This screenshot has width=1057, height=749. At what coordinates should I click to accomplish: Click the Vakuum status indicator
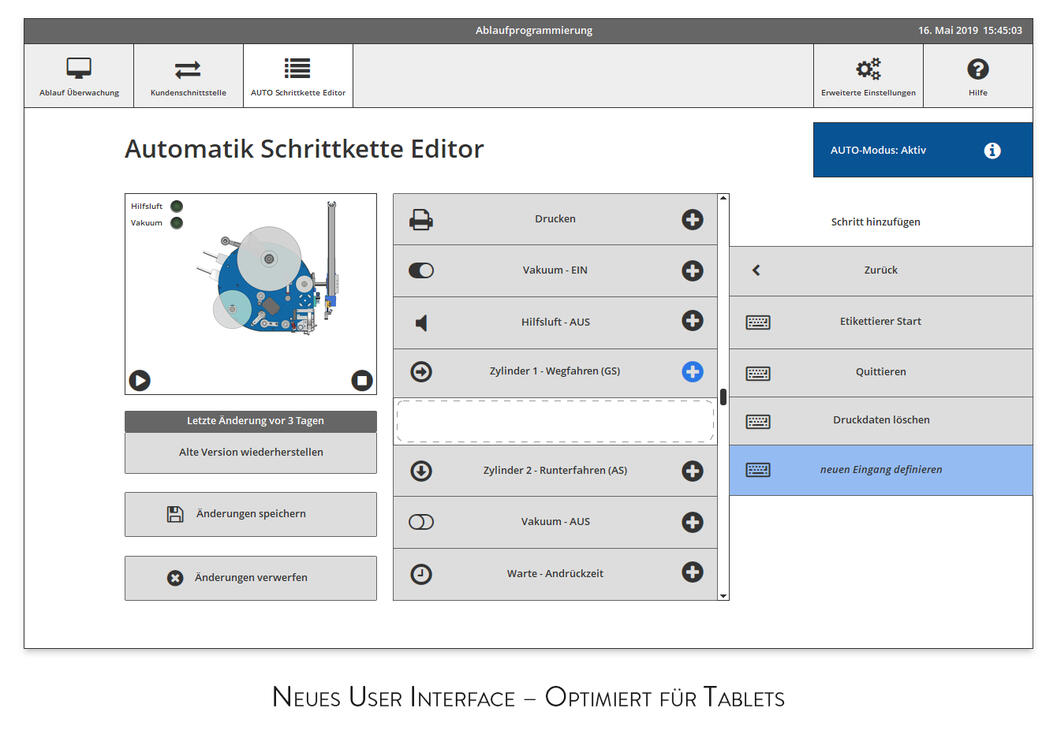pos(177,222)
